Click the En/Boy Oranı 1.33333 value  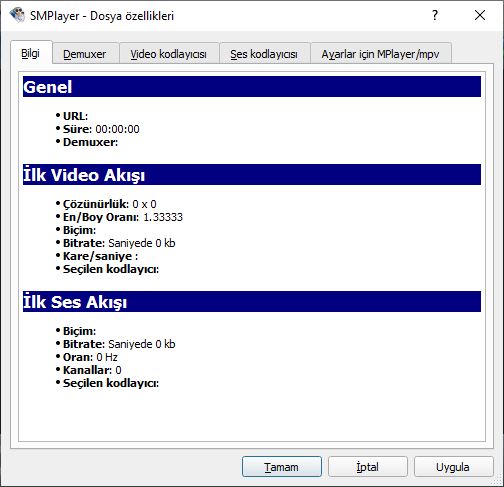pyautogui.click(x=163, y=217)
